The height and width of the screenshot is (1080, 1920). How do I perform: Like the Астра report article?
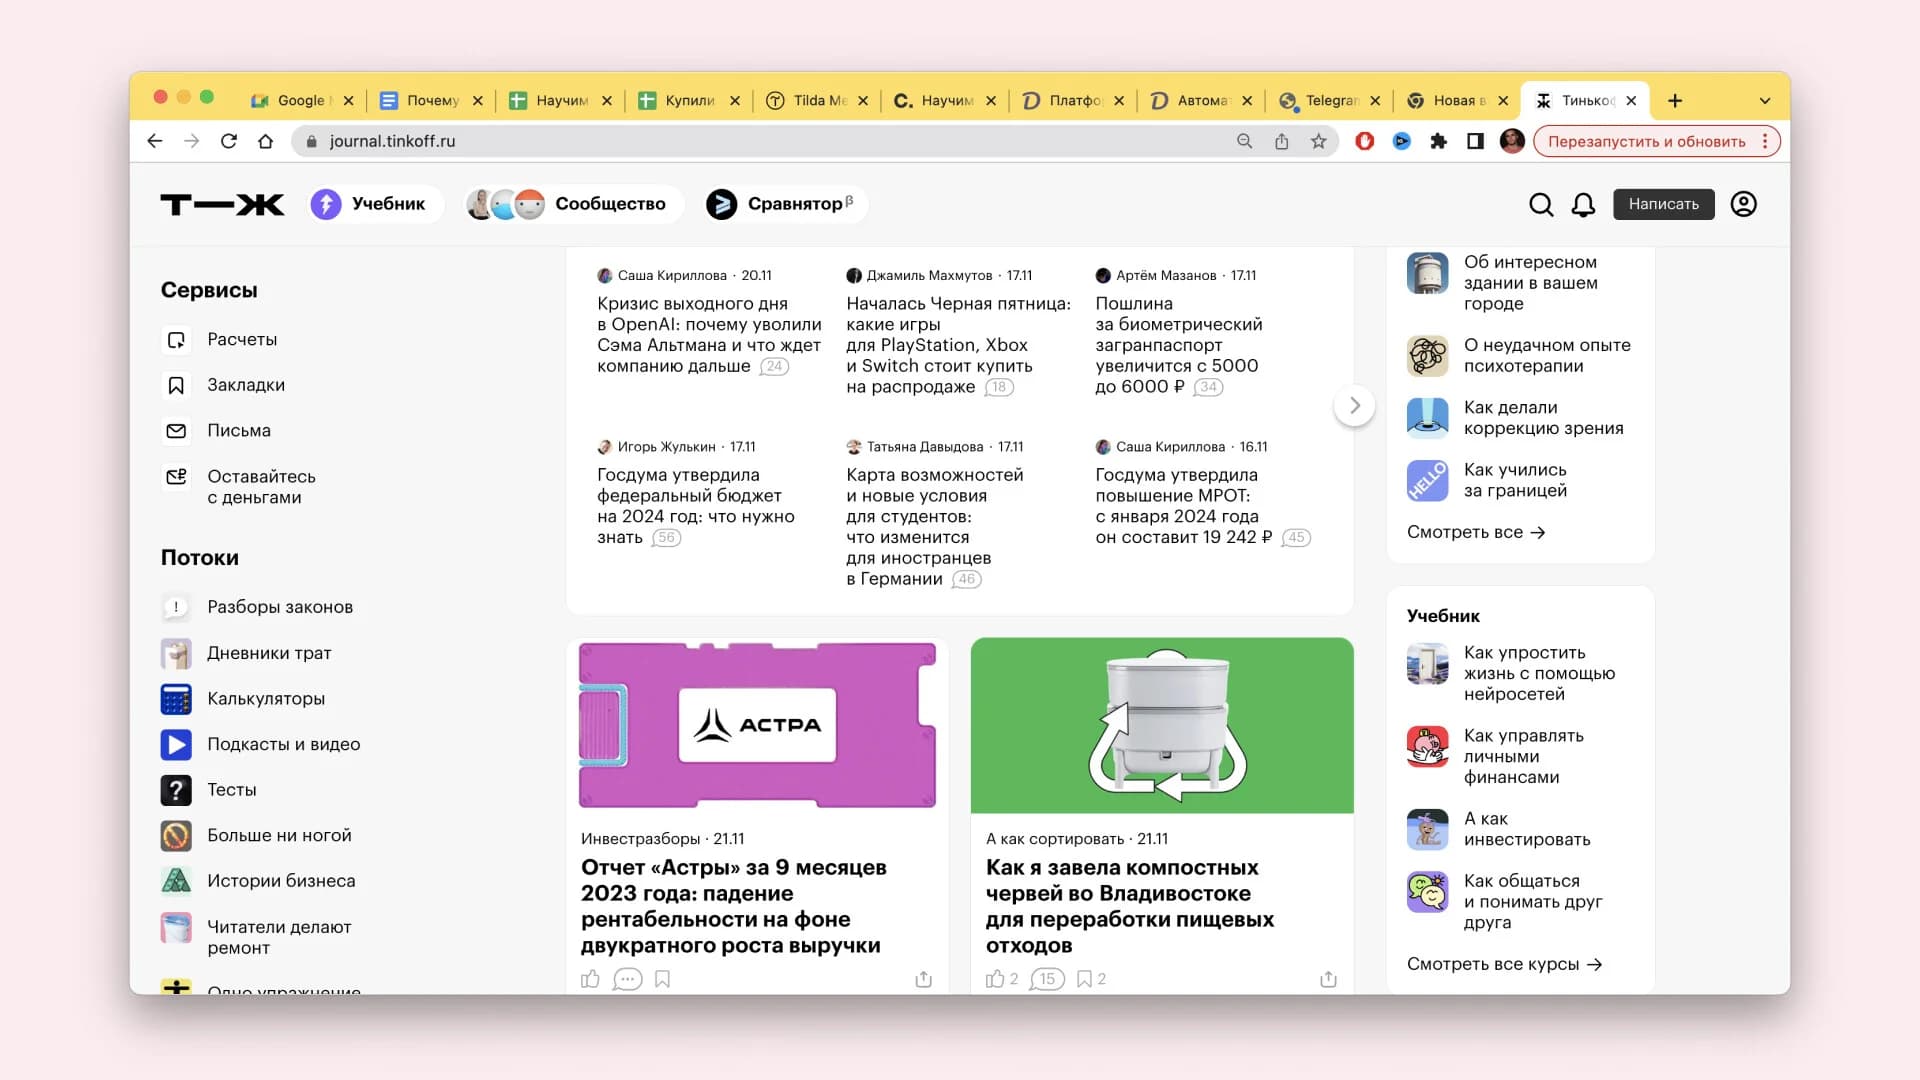point(590,979)
